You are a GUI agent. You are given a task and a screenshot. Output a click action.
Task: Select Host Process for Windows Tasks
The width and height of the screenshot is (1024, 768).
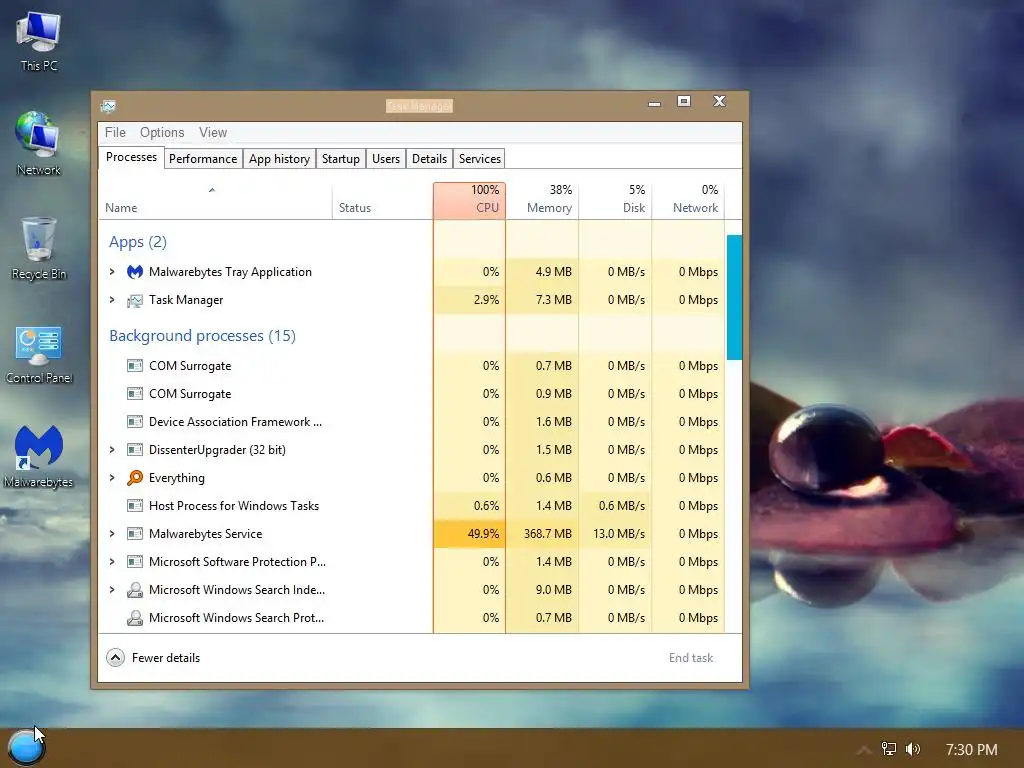411,505
